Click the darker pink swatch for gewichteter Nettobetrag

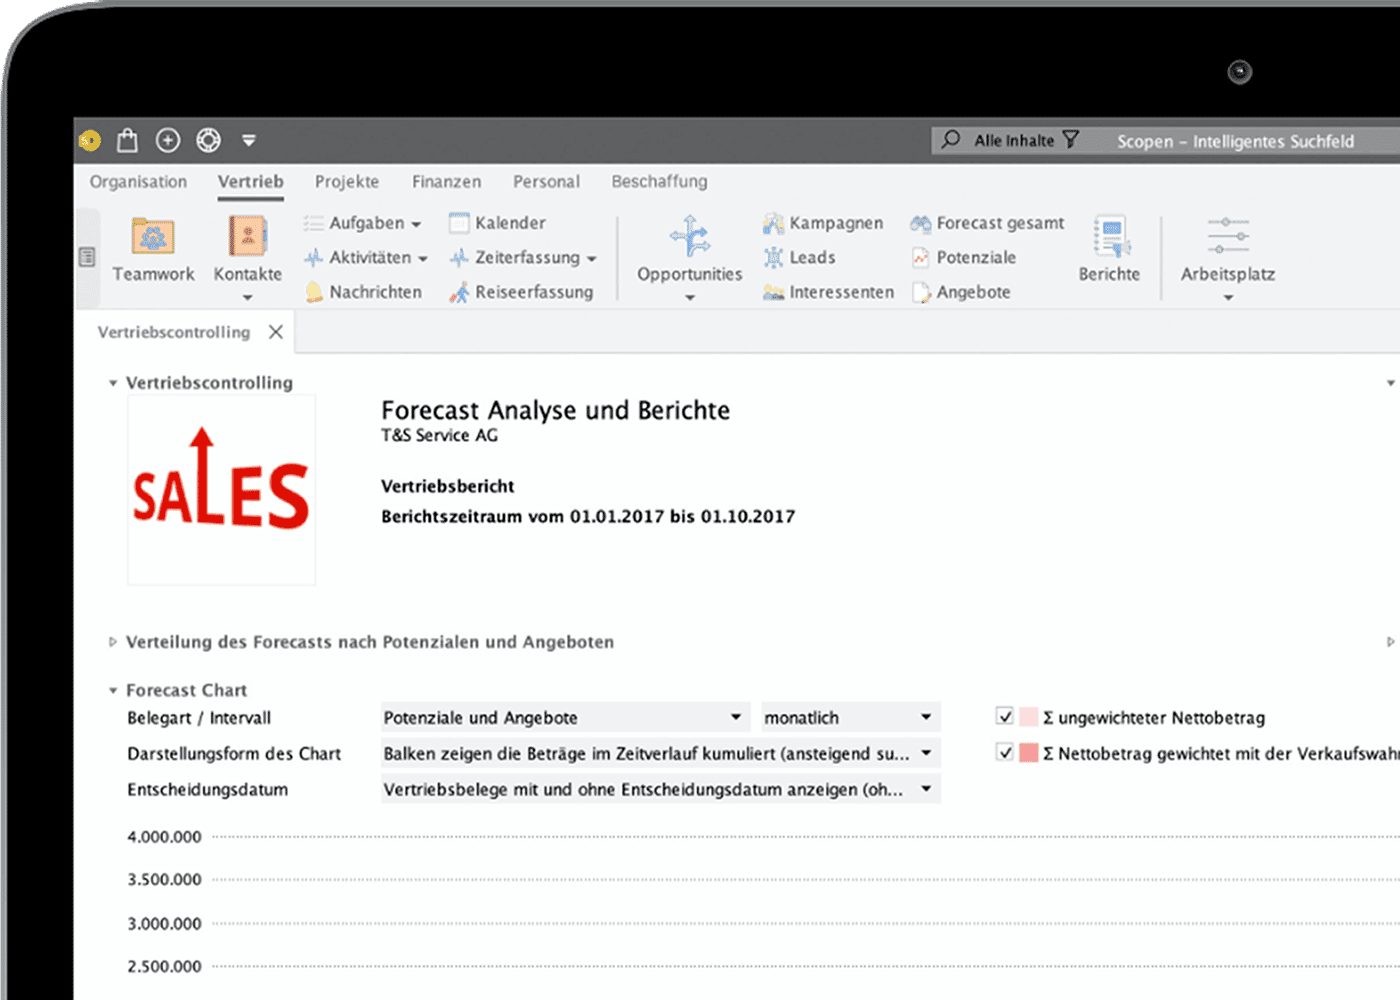pyautogui.click(x=1029, y=753)
